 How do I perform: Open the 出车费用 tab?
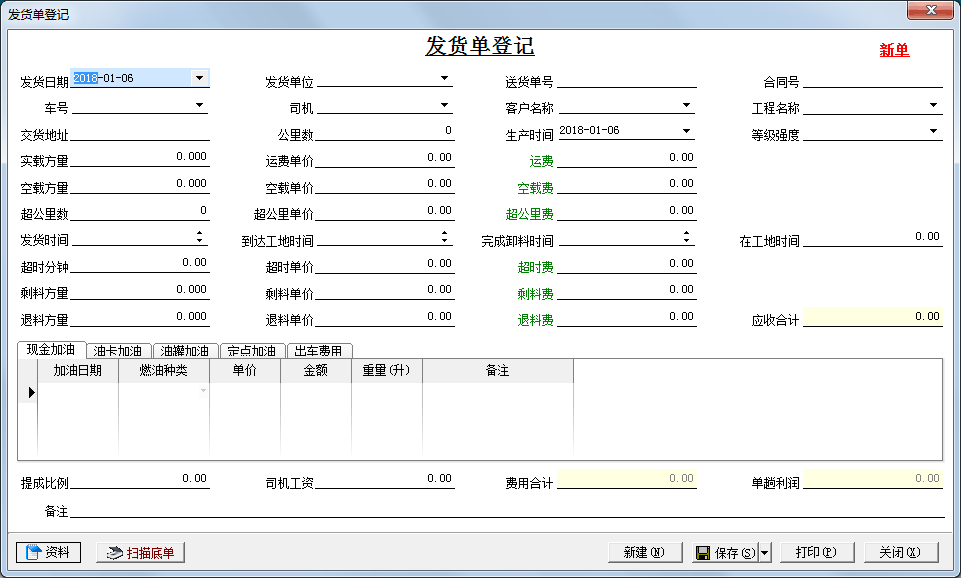[x=319, y=351]
